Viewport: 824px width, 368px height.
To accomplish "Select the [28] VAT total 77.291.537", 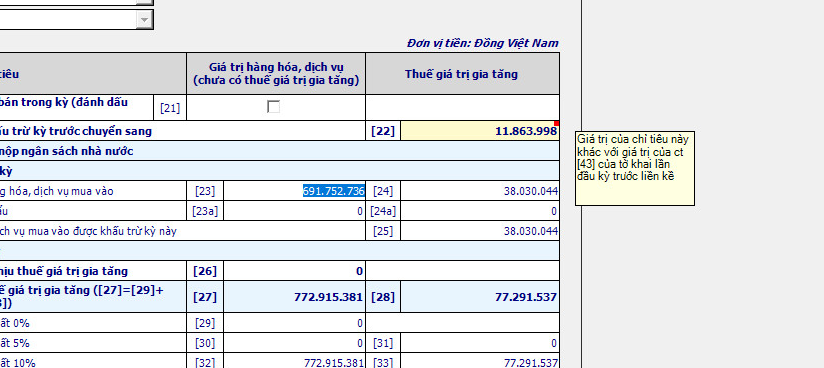I will pos(479,297).
